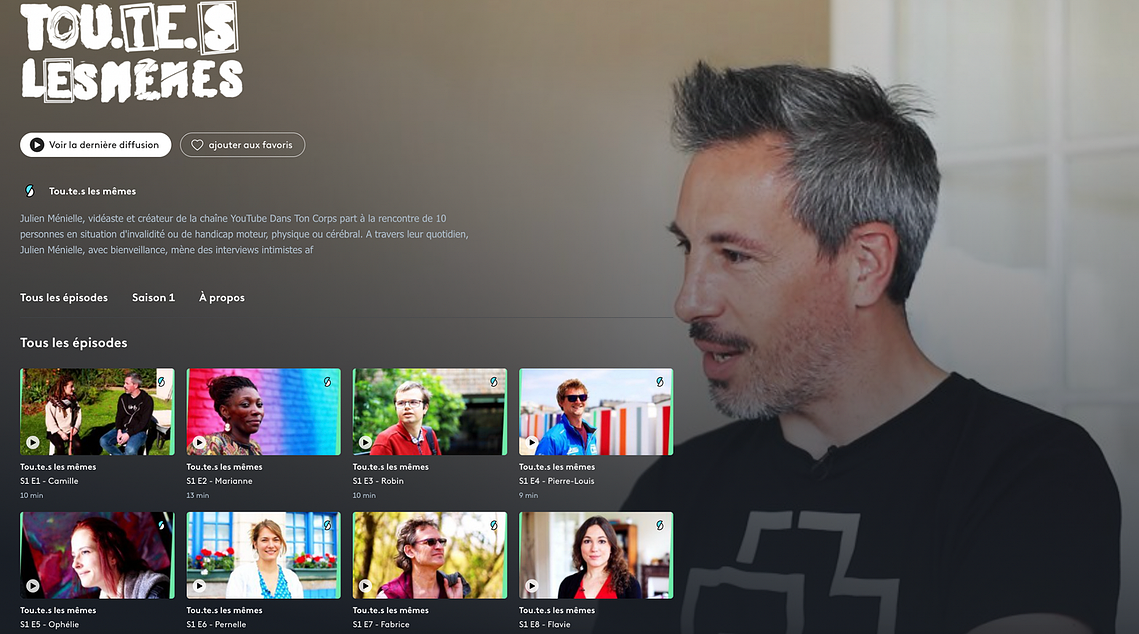Open the S1 E5 Ophélie episode thumbnail
The height and width of the screenshot is (634, 1139).
[97, 556]
